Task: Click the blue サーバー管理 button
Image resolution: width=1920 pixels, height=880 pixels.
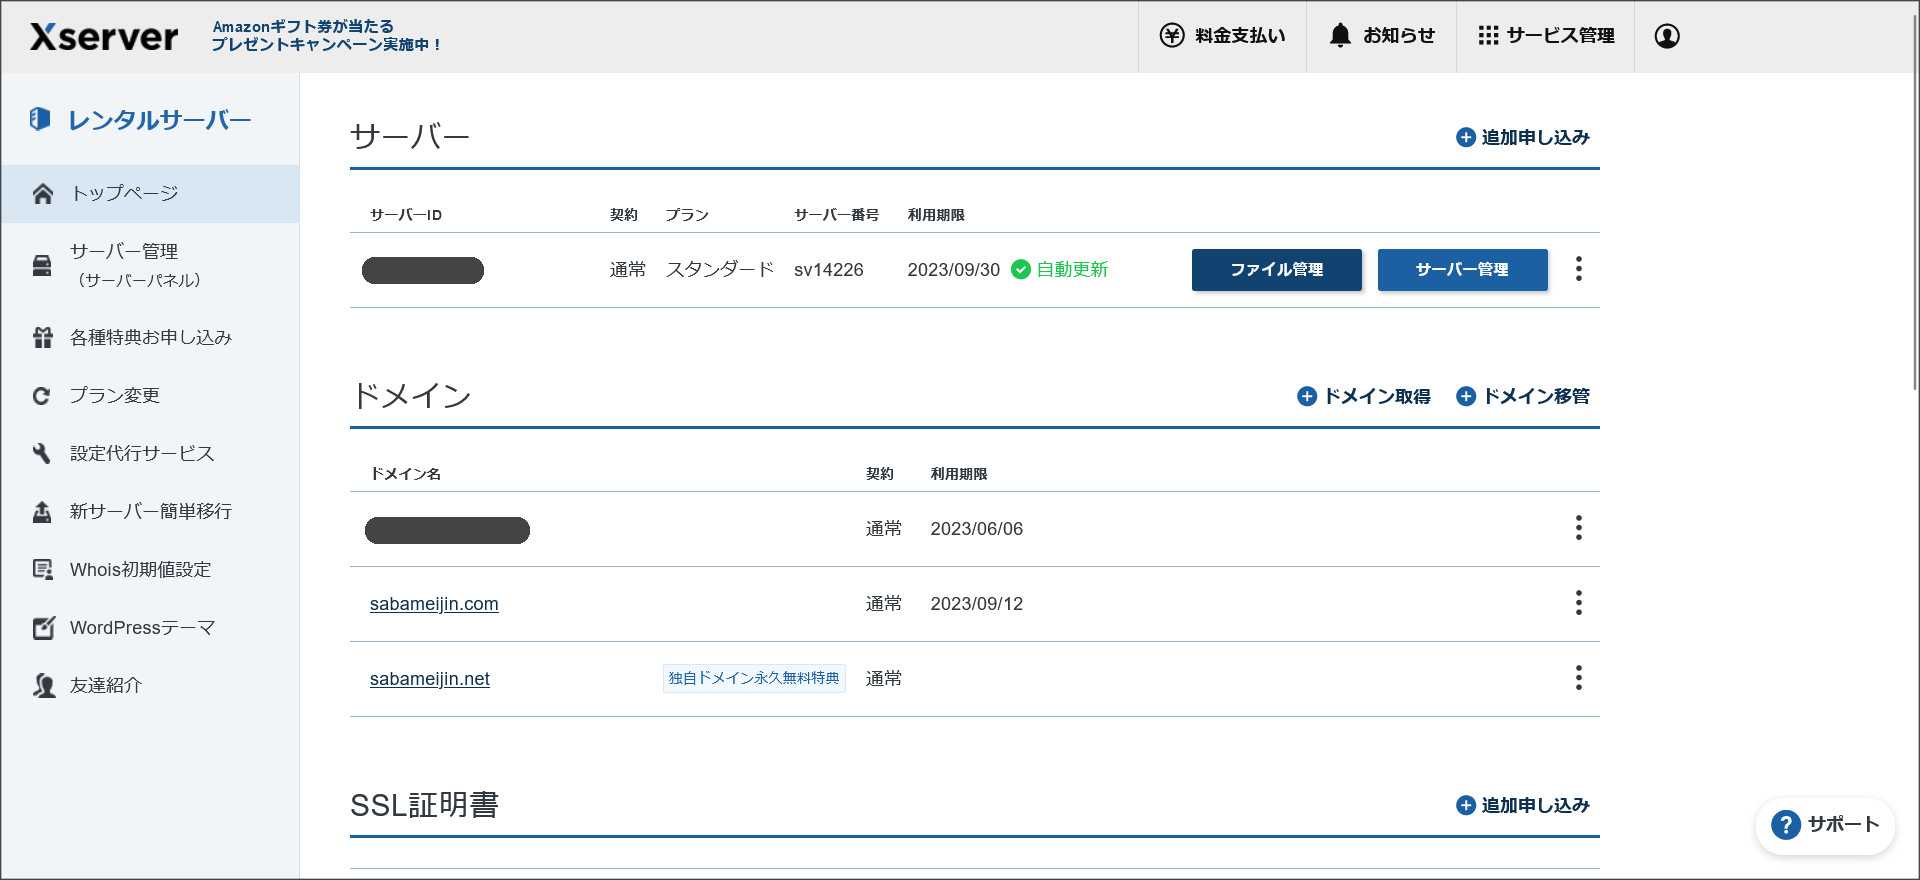Action: click(x=1463, y=270)
